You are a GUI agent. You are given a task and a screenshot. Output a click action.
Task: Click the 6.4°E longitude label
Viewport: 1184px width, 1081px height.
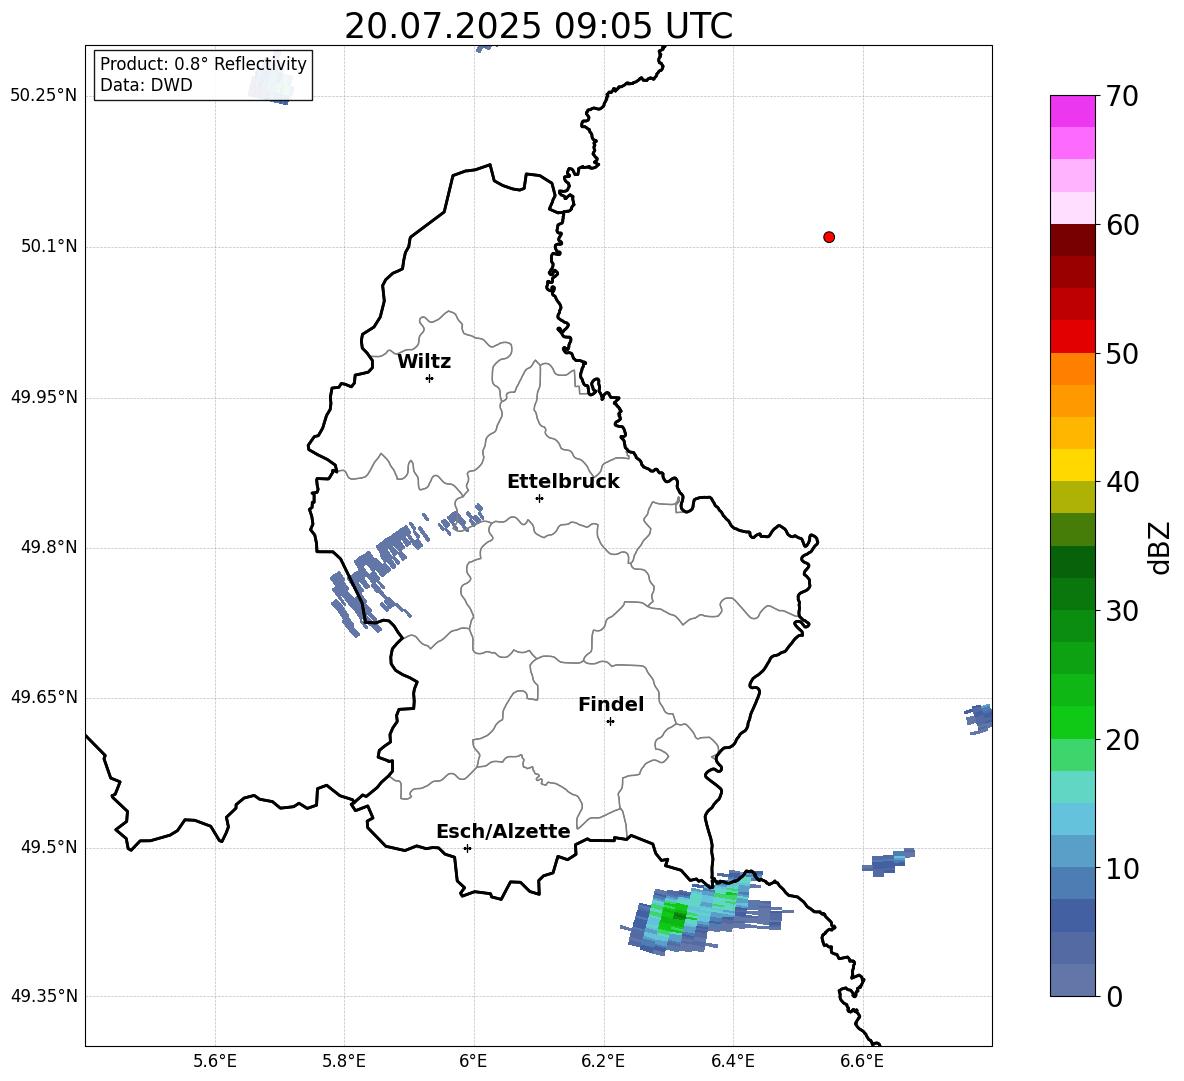point(732,1061)
